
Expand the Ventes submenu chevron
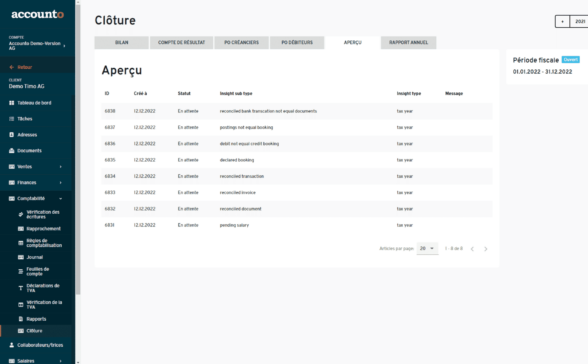coord(60,167)
